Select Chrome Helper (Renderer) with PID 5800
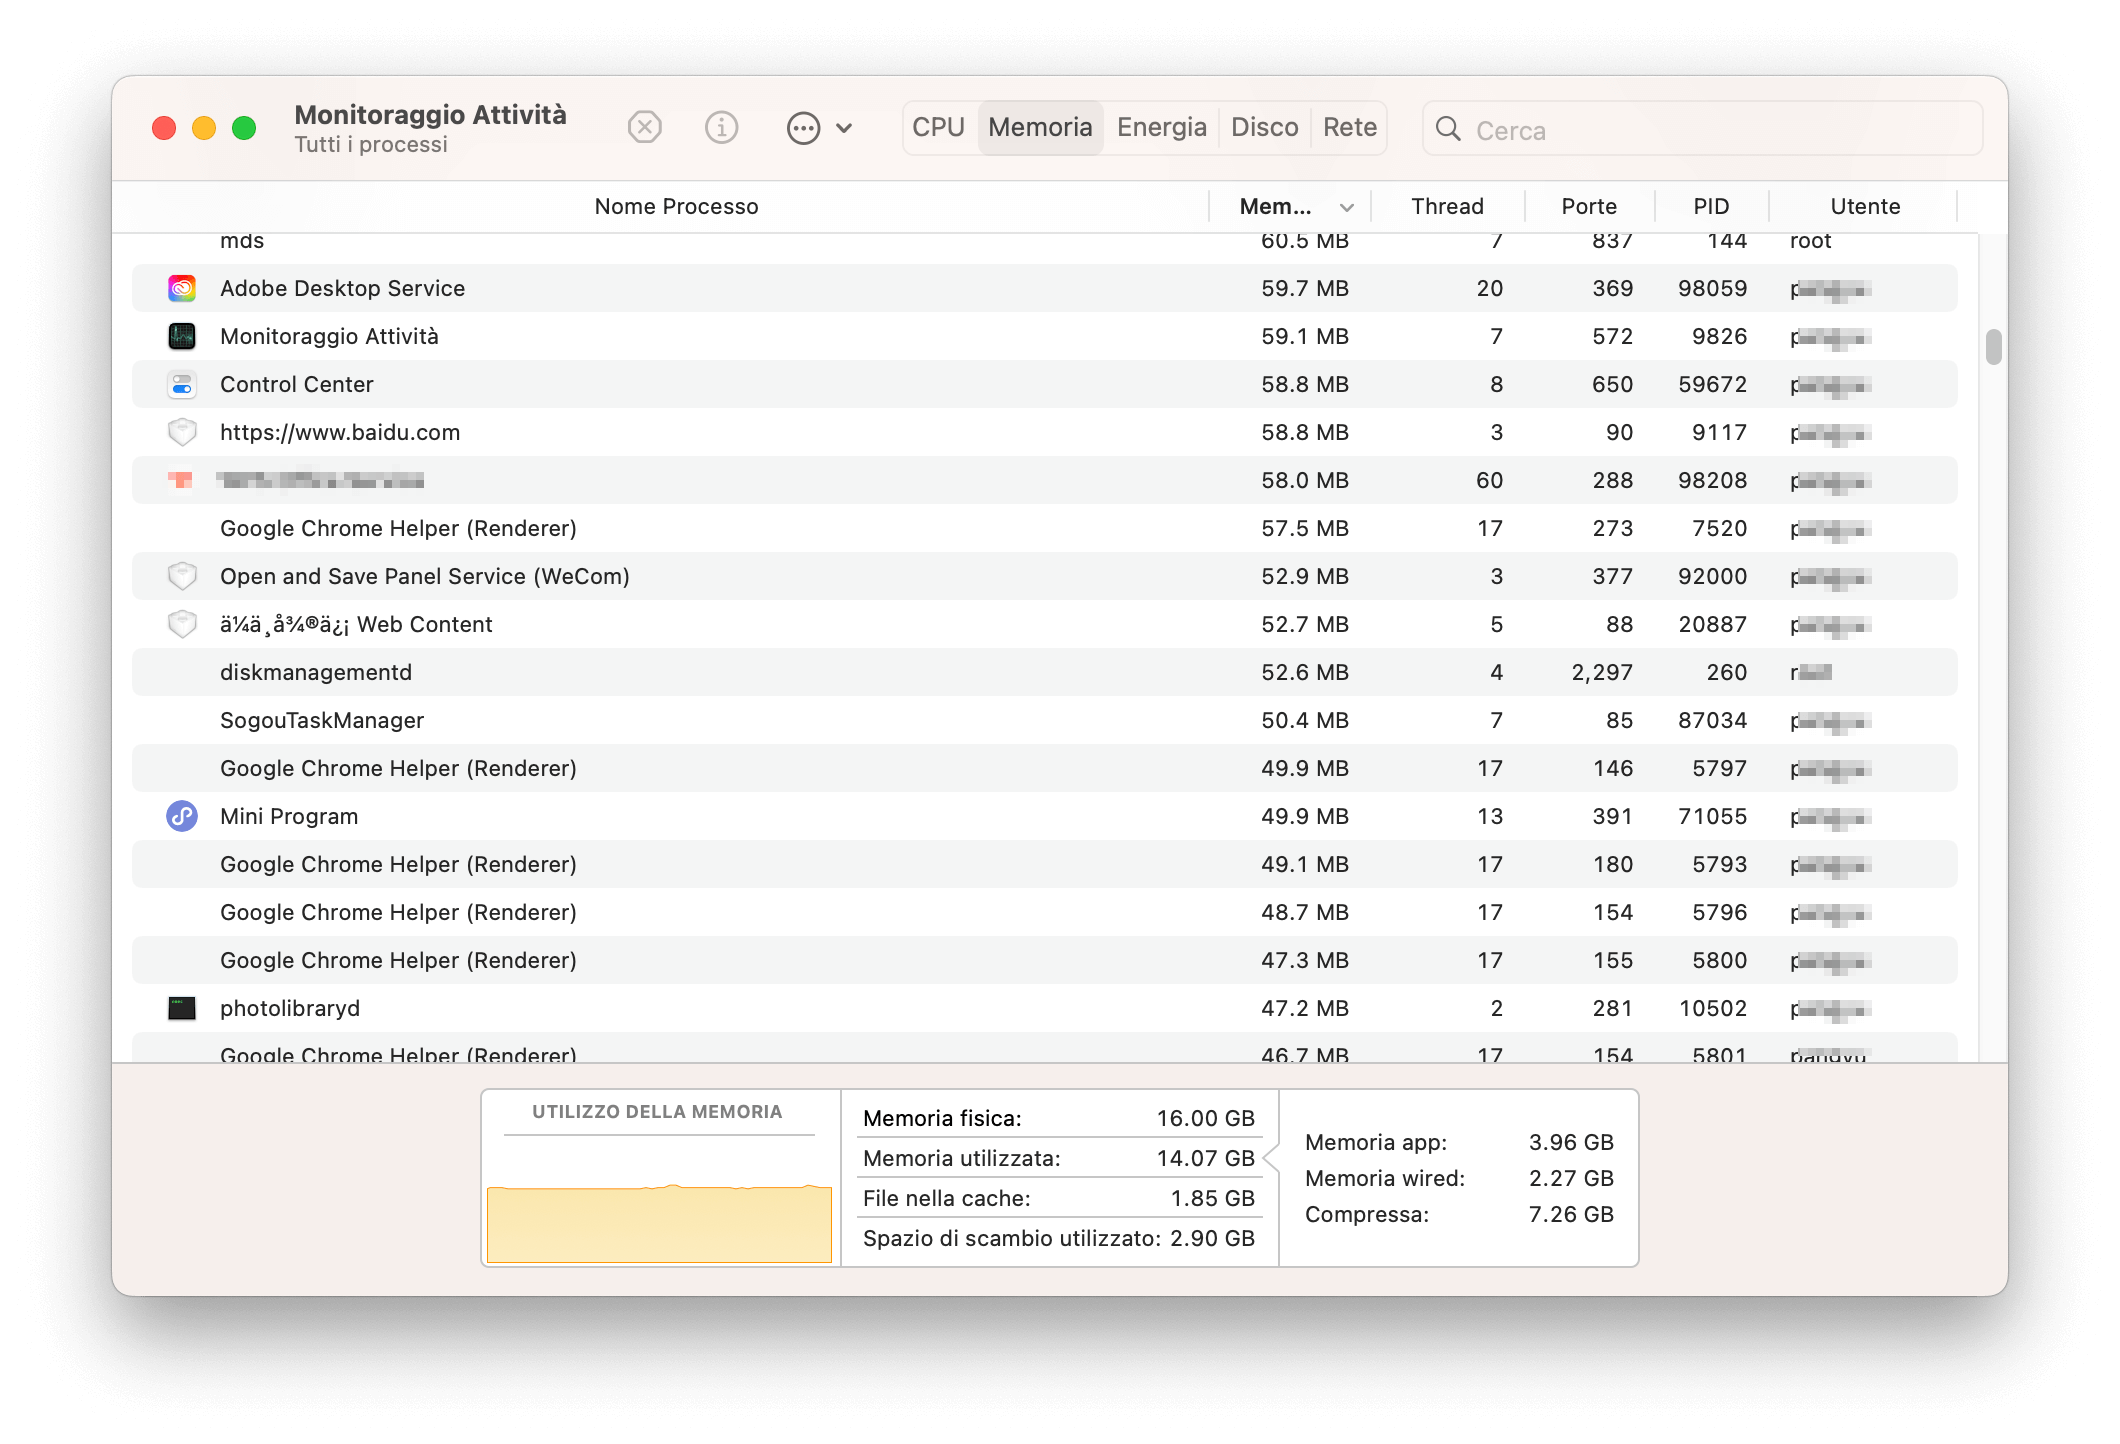 point(1044,960)
